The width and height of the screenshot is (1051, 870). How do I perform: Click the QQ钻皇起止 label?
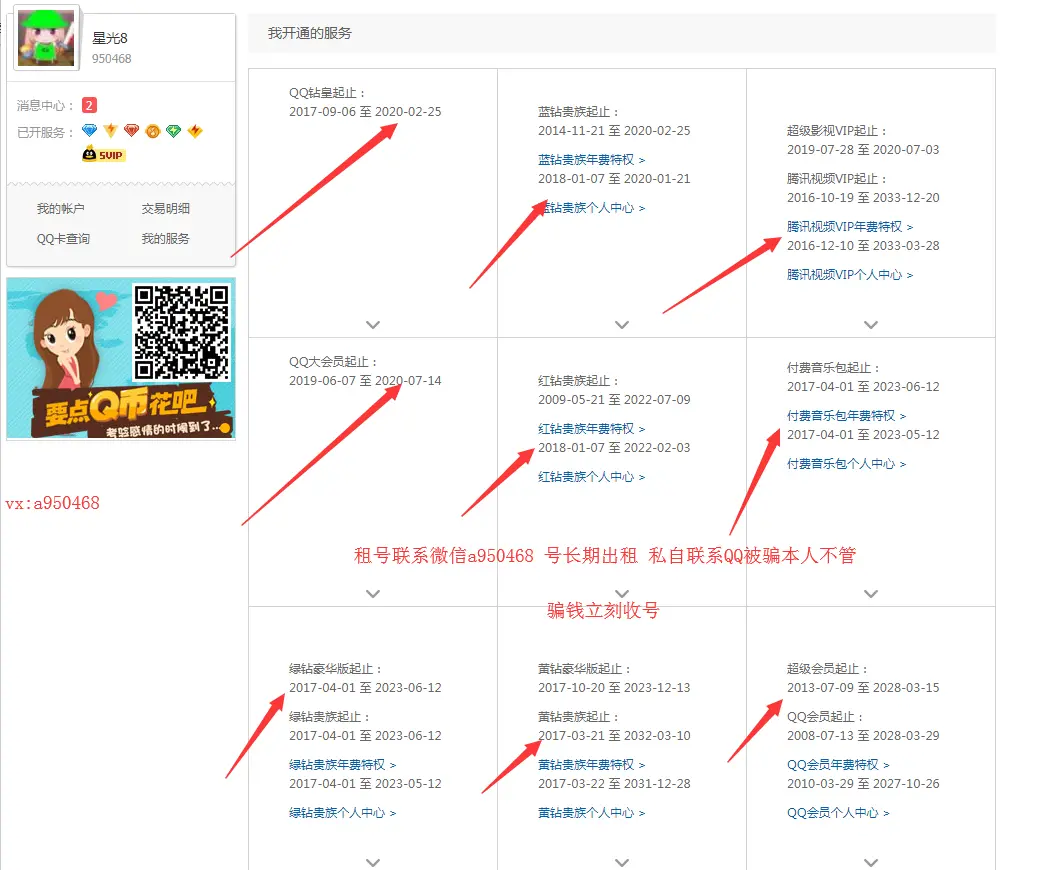coord(328,93)
